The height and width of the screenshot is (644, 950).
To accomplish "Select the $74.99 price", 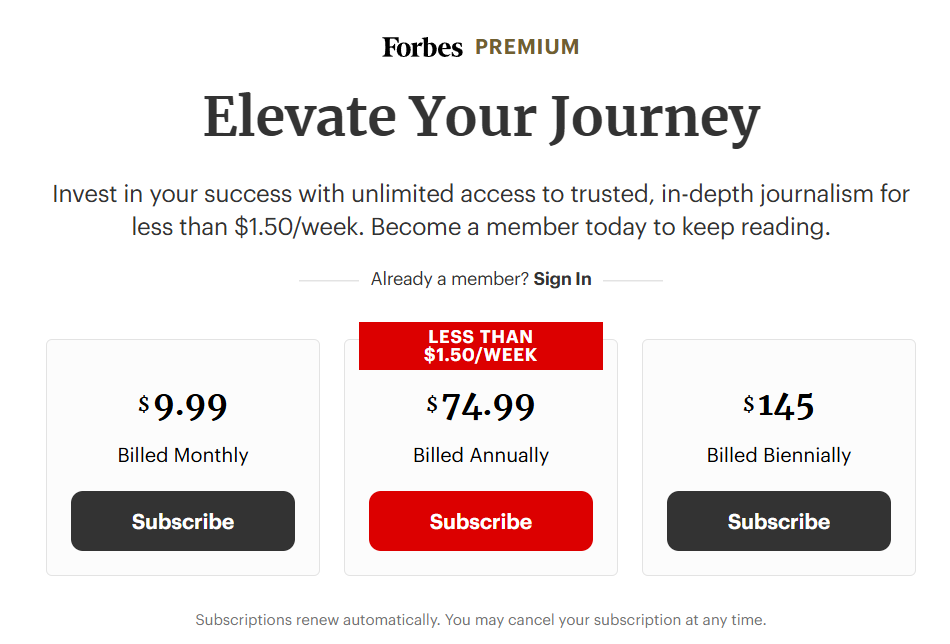I will coord(481,407).
